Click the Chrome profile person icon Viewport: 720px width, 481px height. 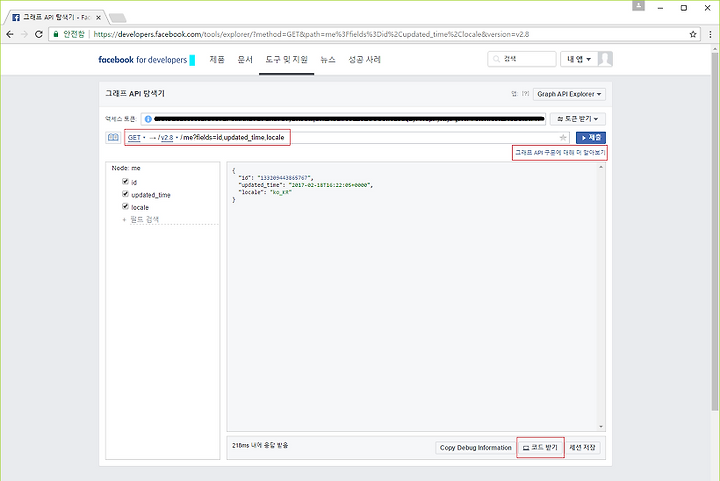pyautogui.click(x=638, y=6)
